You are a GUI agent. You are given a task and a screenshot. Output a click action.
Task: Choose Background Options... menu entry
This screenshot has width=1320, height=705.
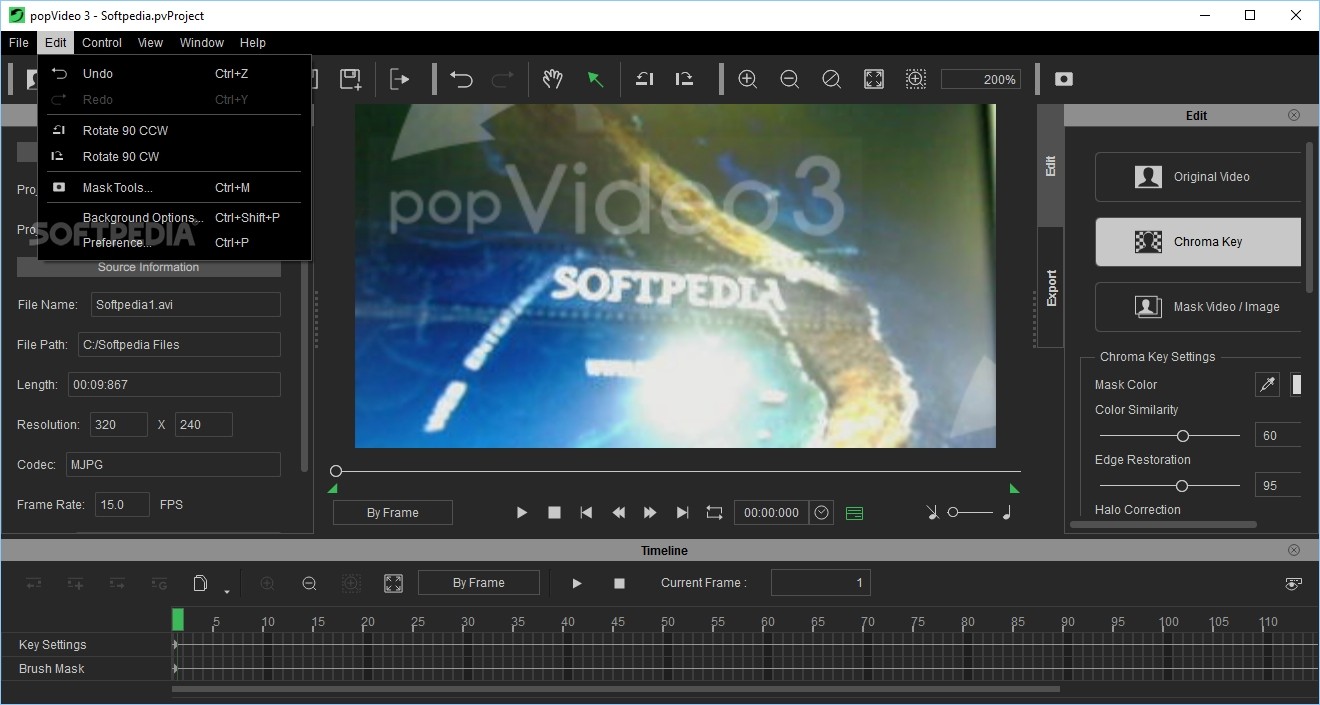(175, 218)
